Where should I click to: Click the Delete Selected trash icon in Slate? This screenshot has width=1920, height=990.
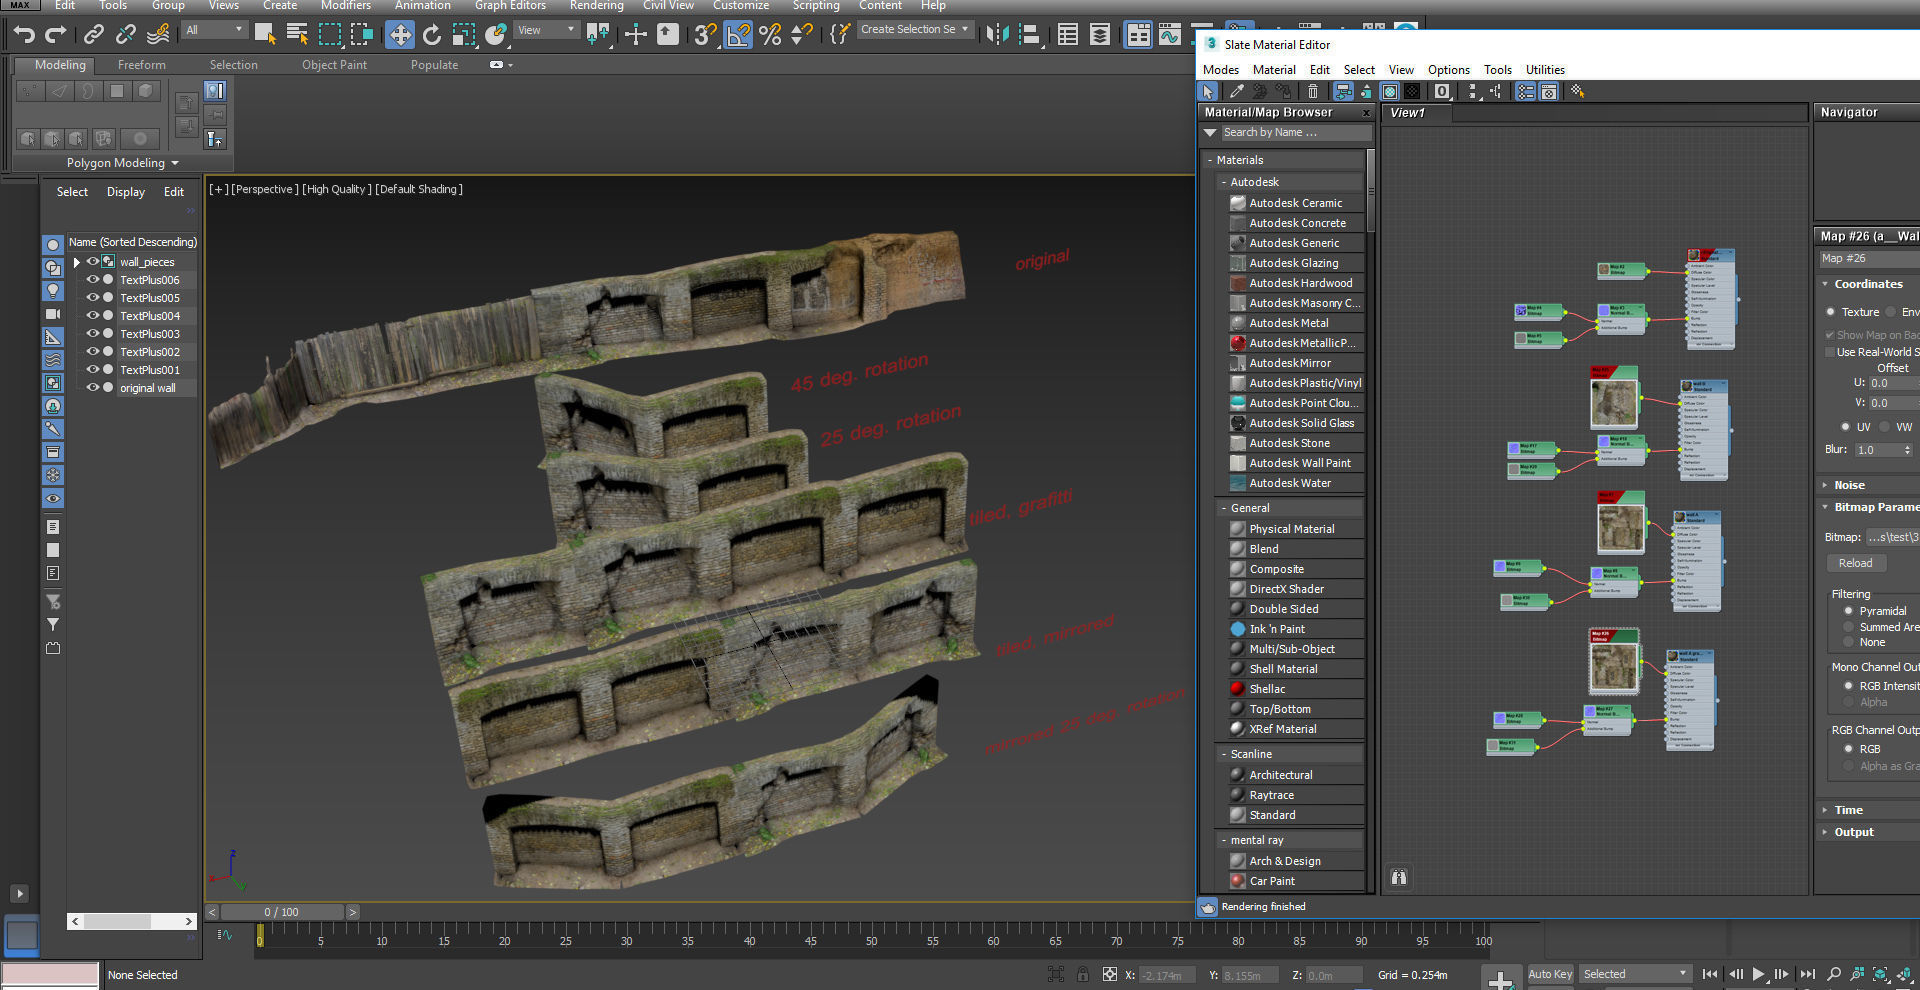tap(1313, 91)
